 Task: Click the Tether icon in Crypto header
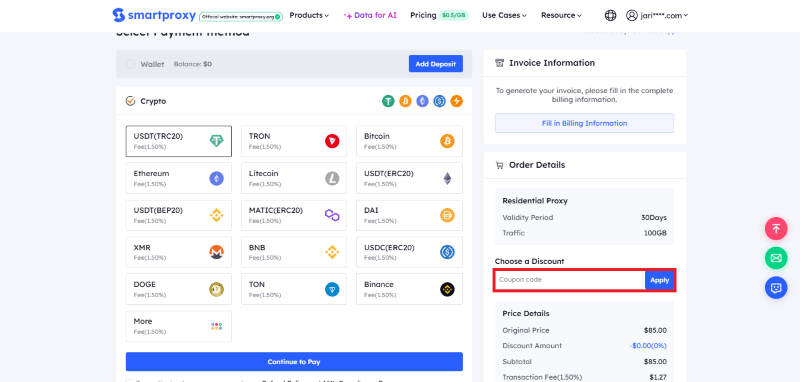389,101
